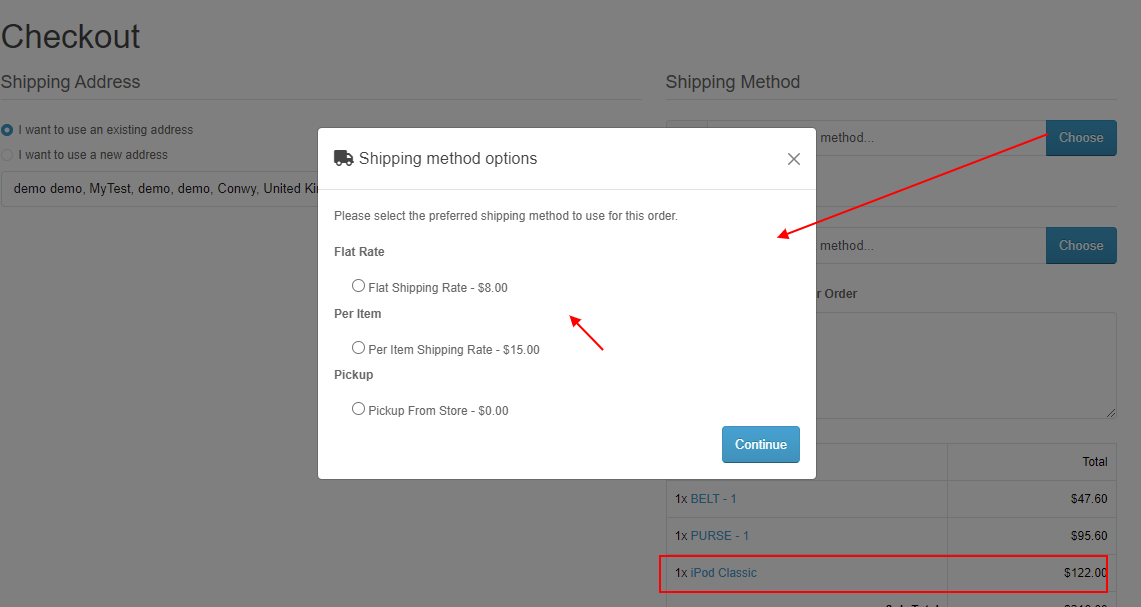This screenshot has height=607, width=1141.
Task: Pick the Pickup From Store radio option
Action: point(358,408)
